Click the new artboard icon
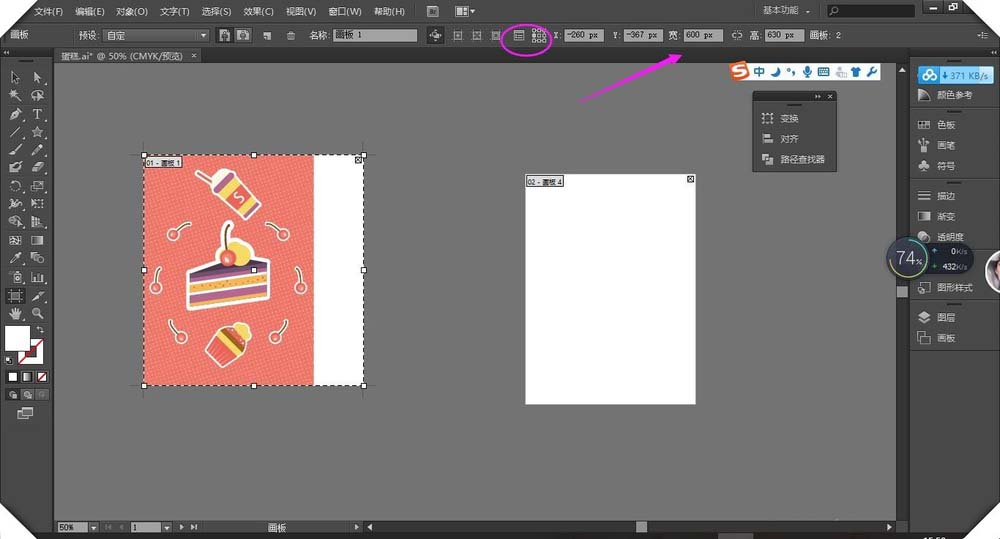 pos(267,36)
